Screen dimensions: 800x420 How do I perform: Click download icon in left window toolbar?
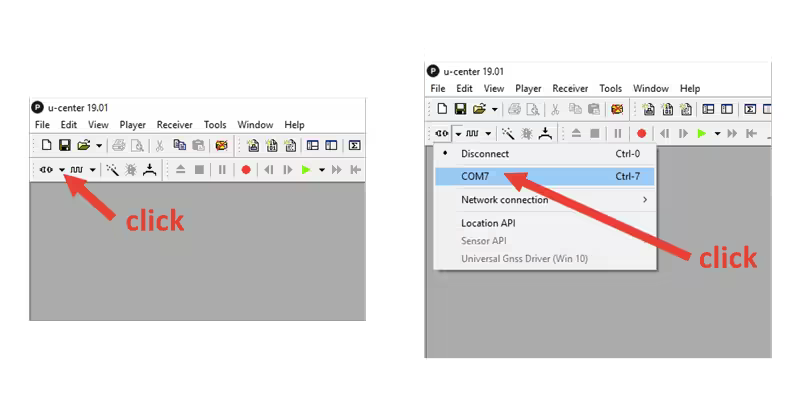pyautogui.click(x=149, y=170)
